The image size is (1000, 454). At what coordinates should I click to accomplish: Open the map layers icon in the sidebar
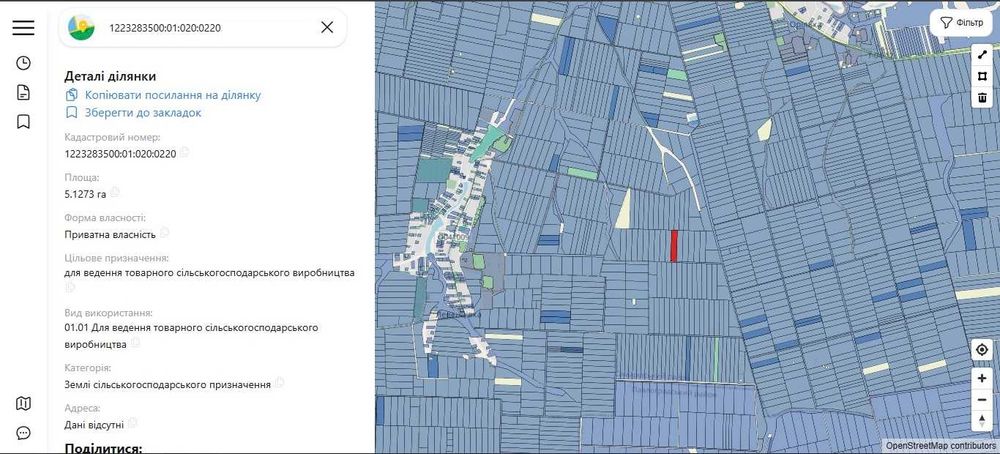[x=23, y=403]
